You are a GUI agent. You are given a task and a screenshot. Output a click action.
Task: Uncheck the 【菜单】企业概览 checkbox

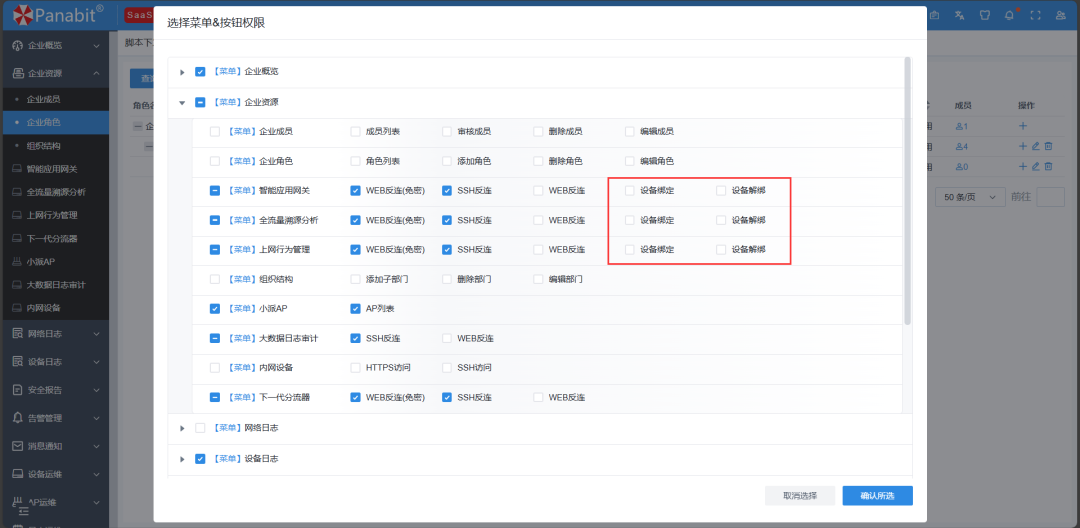[200, 72]
